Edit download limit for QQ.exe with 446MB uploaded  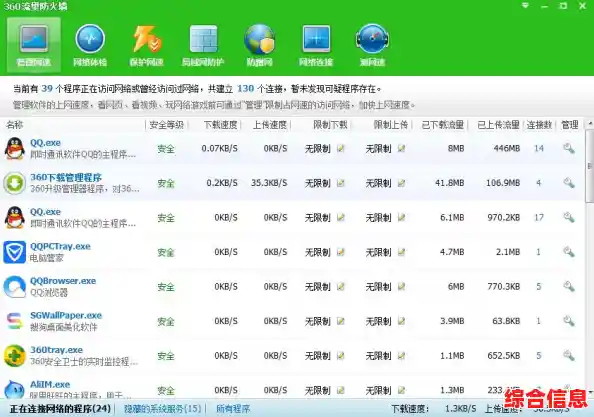click(341, 148)
